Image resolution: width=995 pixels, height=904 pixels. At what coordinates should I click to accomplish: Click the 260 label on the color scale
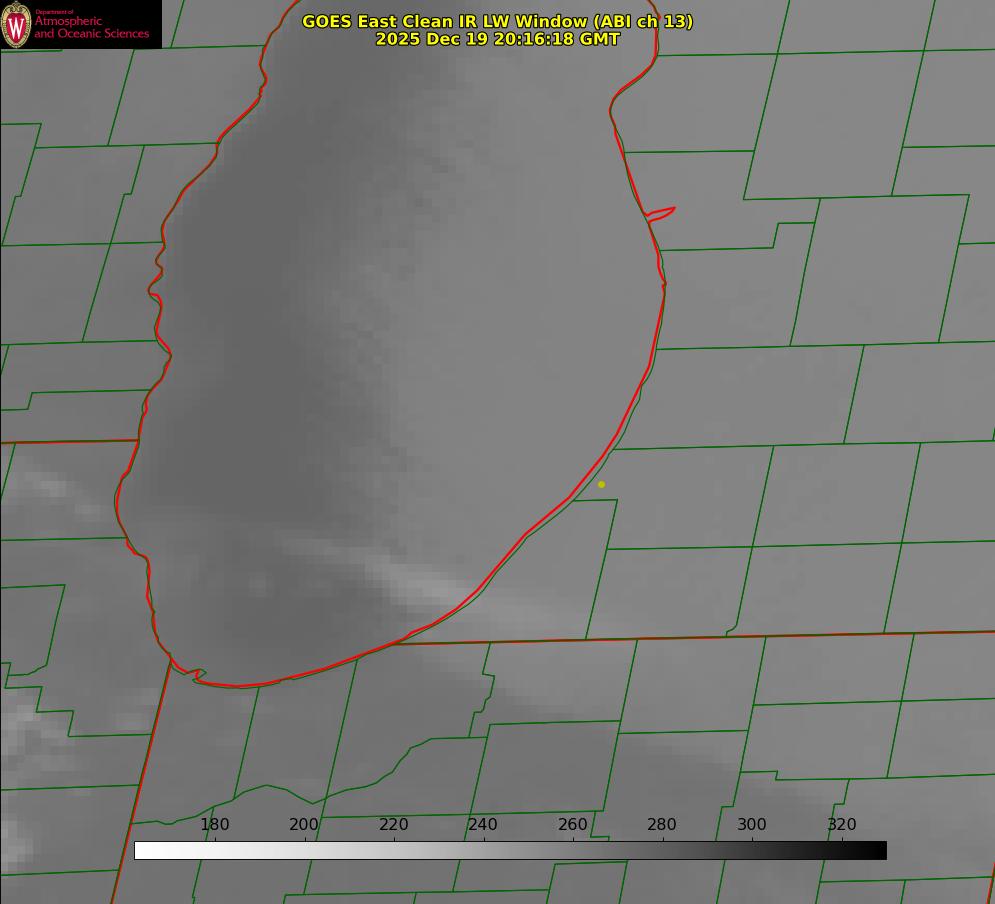(x=572, y=824)
